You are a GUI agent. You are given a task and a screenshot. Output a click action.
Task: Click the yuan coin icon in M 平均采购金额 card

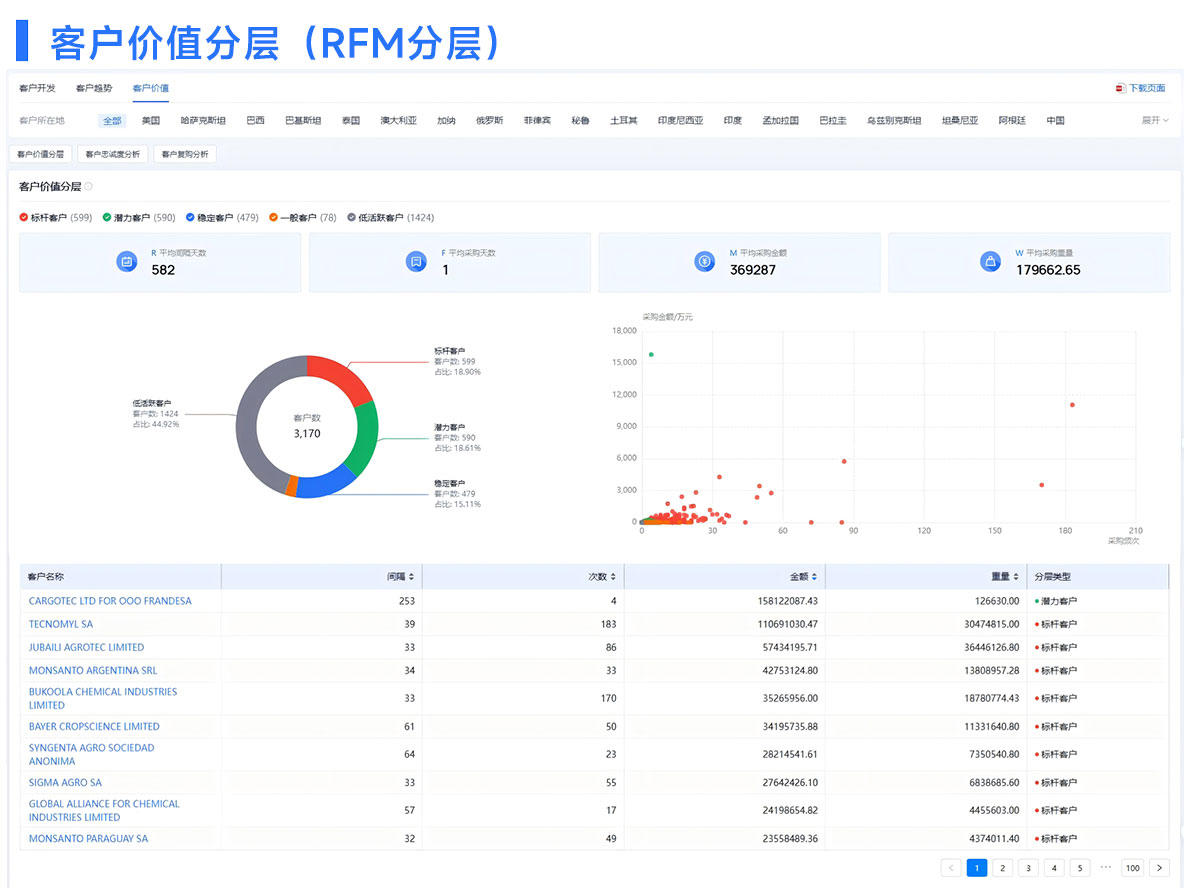tap(705, 262)
